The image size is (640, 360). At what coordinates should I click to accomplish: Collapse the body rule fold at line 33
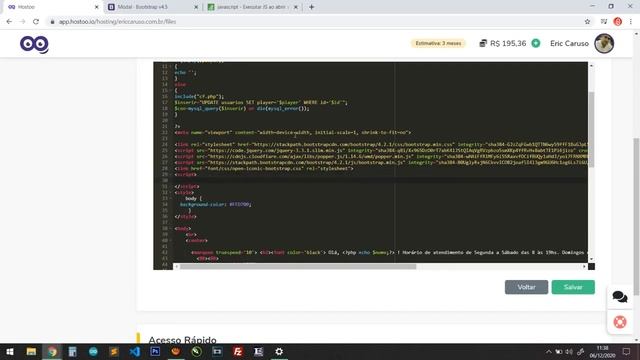coord(170,198)
